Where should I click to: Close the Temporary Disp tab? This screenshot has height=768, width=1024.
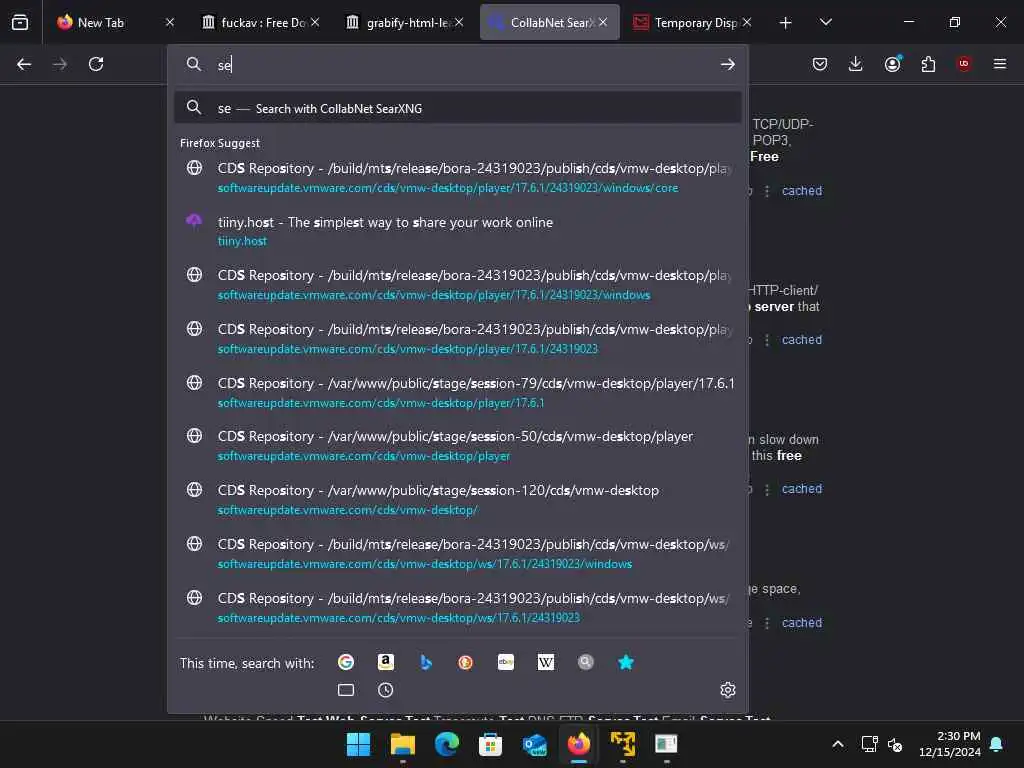747,22
